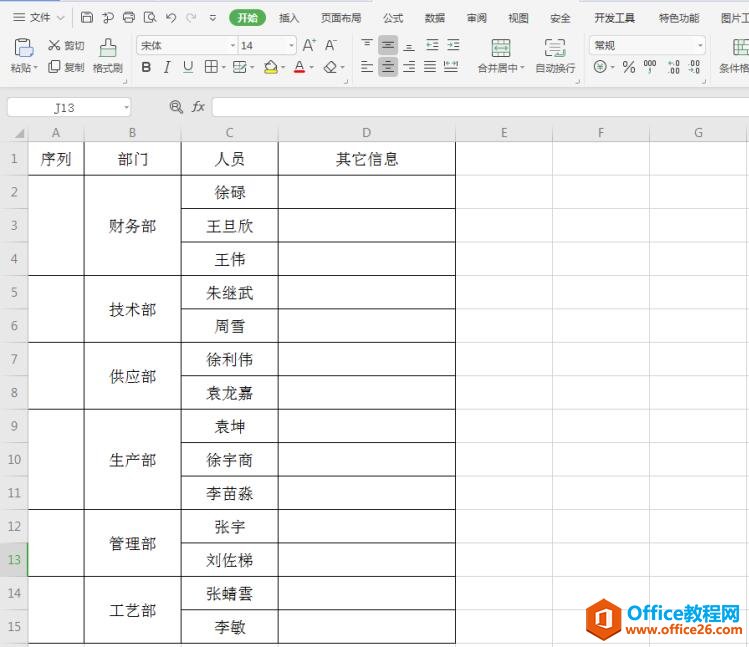This screenshot has height=647, width=749.
Task: Toggle middle vertical alignment
Action: pyautogui.click(x=388, y=45)
